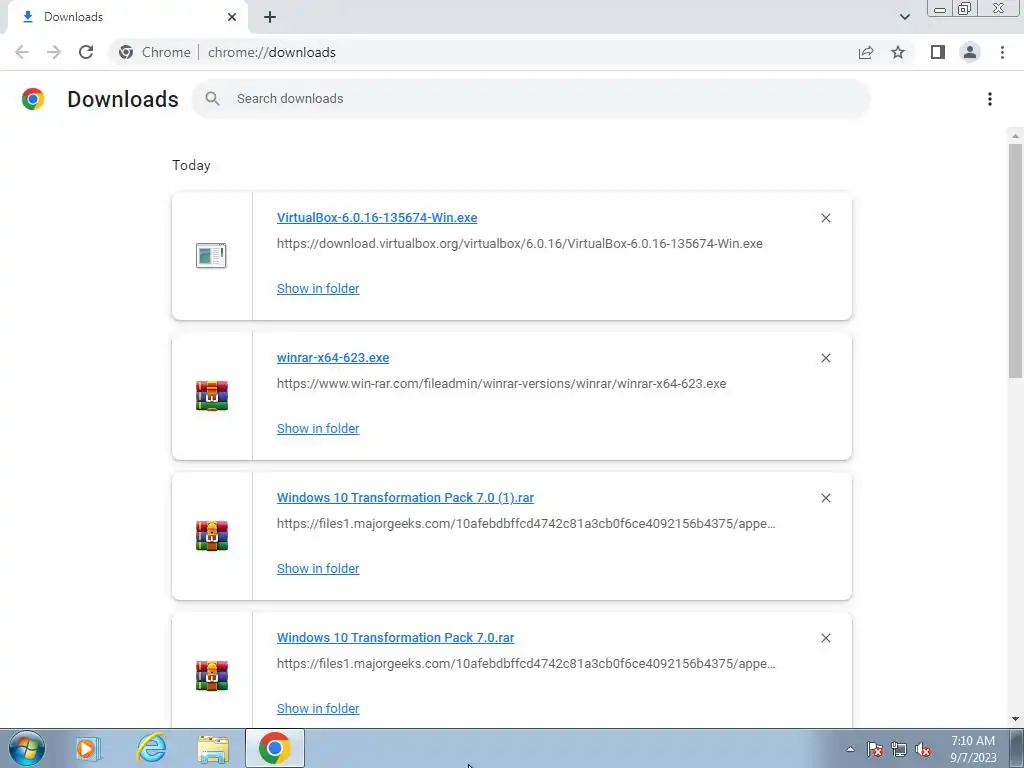Remove VirtualBox download from list
Screen dimensions: 1024x768
pyautogui.click(x=825, y=218)
